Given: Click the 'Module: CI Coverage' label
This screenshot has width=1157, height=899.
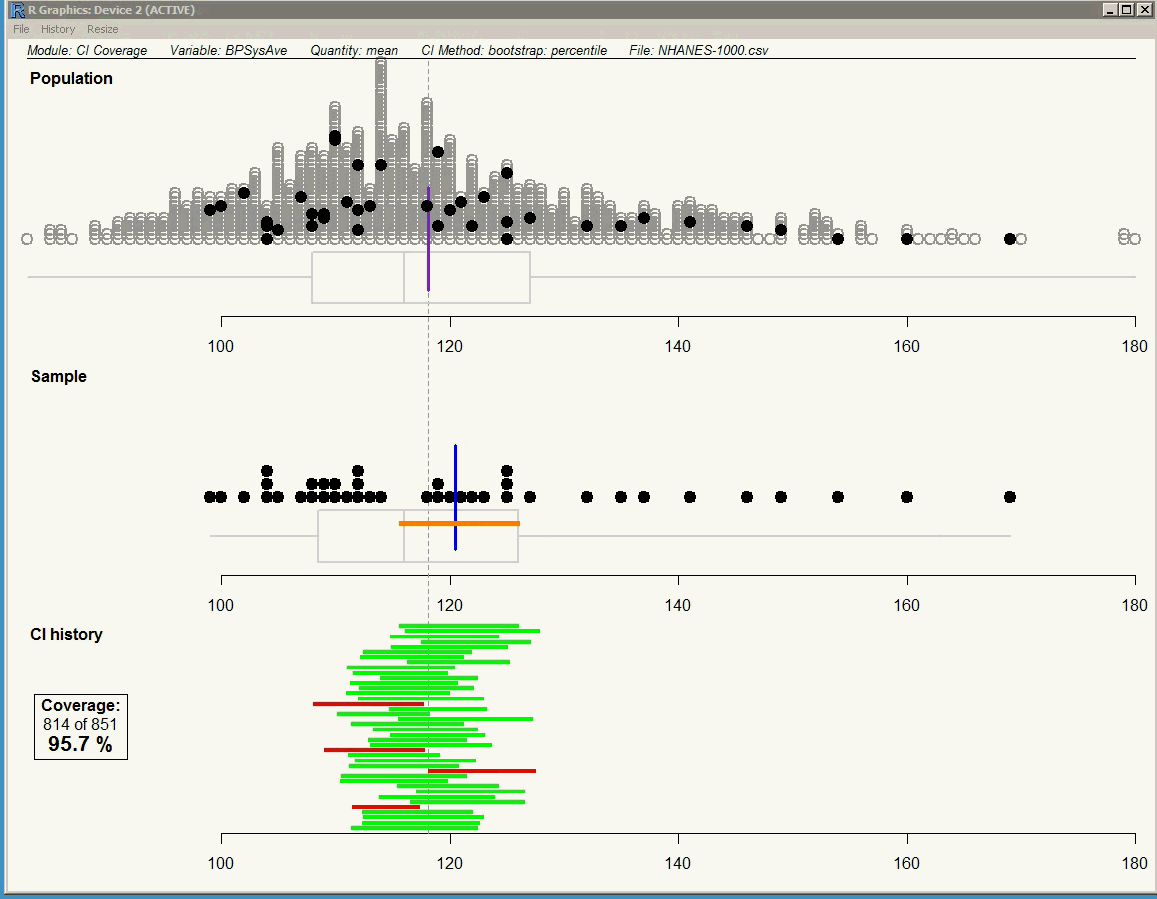Looking at the screenshot, I should (87, 50).
